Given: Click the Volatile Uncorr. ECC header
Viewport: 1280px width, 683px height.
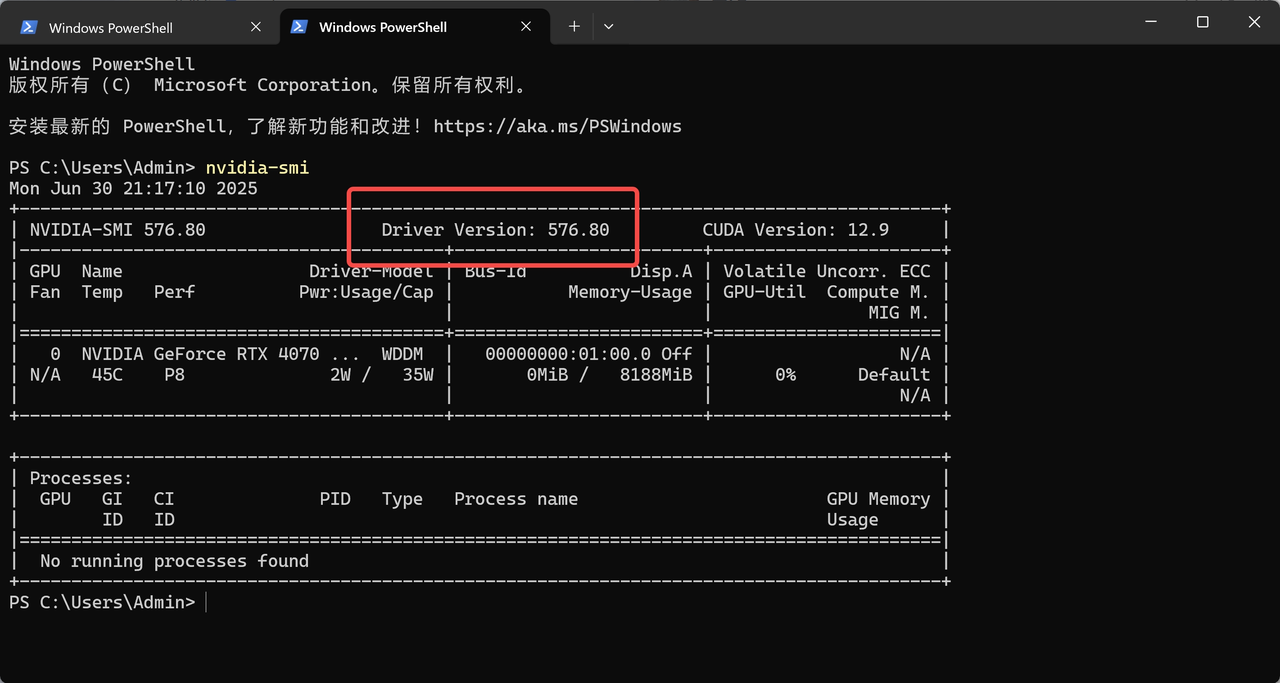Looking at the screenshot, I should click(x=827, y=271).
